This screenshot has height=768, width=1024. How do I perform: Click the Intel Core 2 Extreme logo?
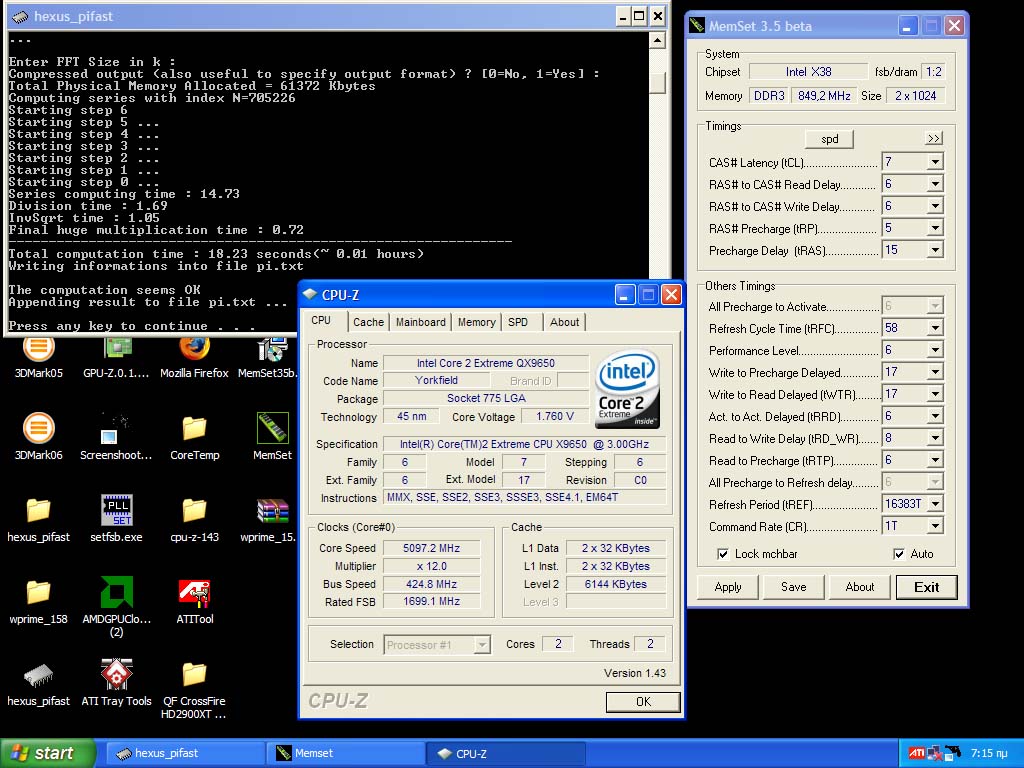click(x=627, y=389)
